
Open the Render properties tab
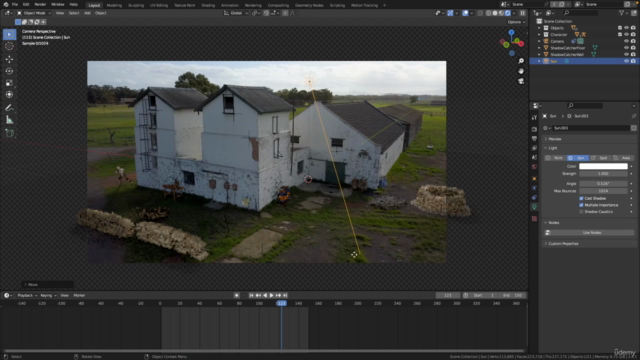pyautogui.click(x=534, y=129)
